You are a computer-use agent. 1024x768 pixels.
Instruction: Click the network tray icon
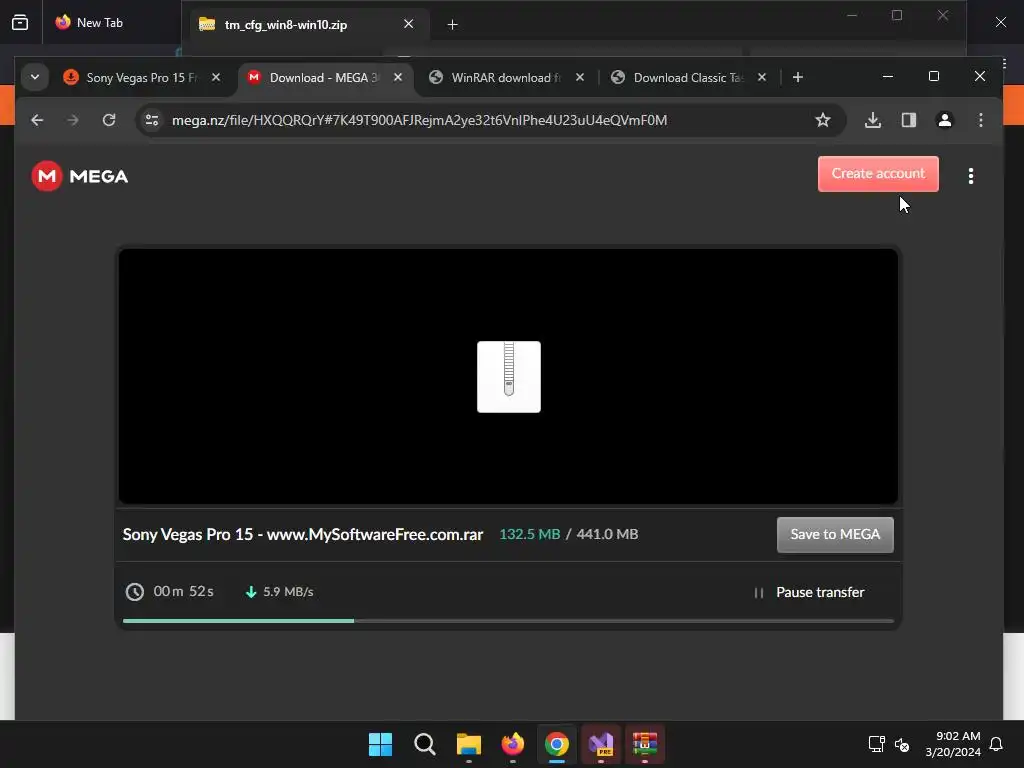pyautogui.click(x=876, y=744)
